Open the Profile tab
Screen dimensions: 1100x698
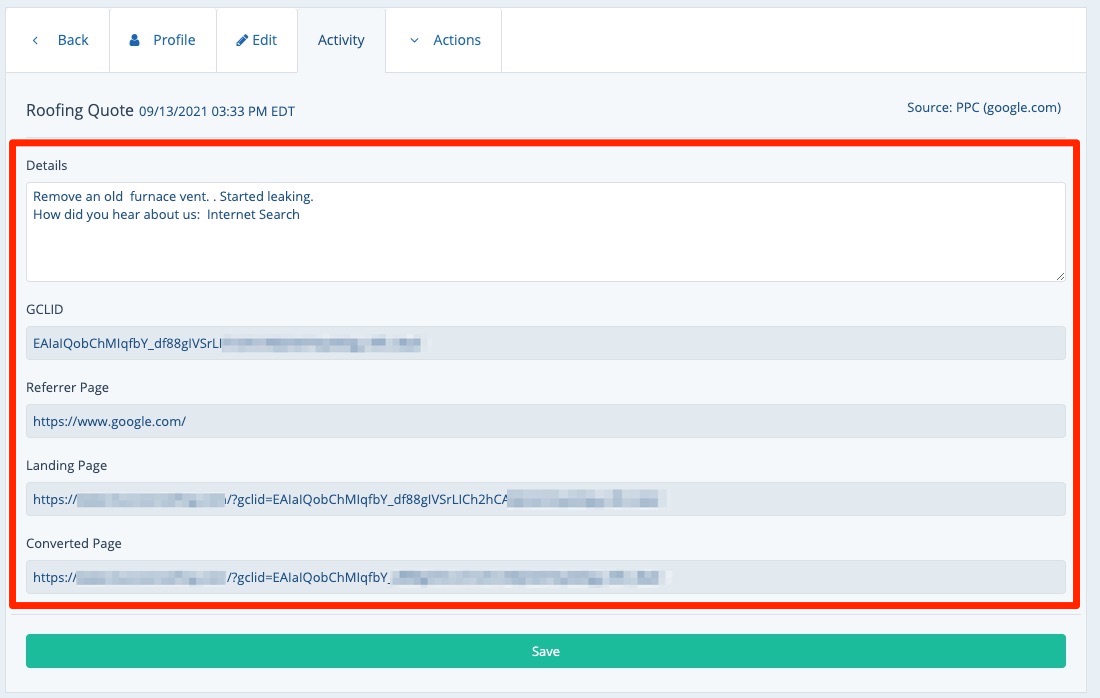(x=174, y=41)
